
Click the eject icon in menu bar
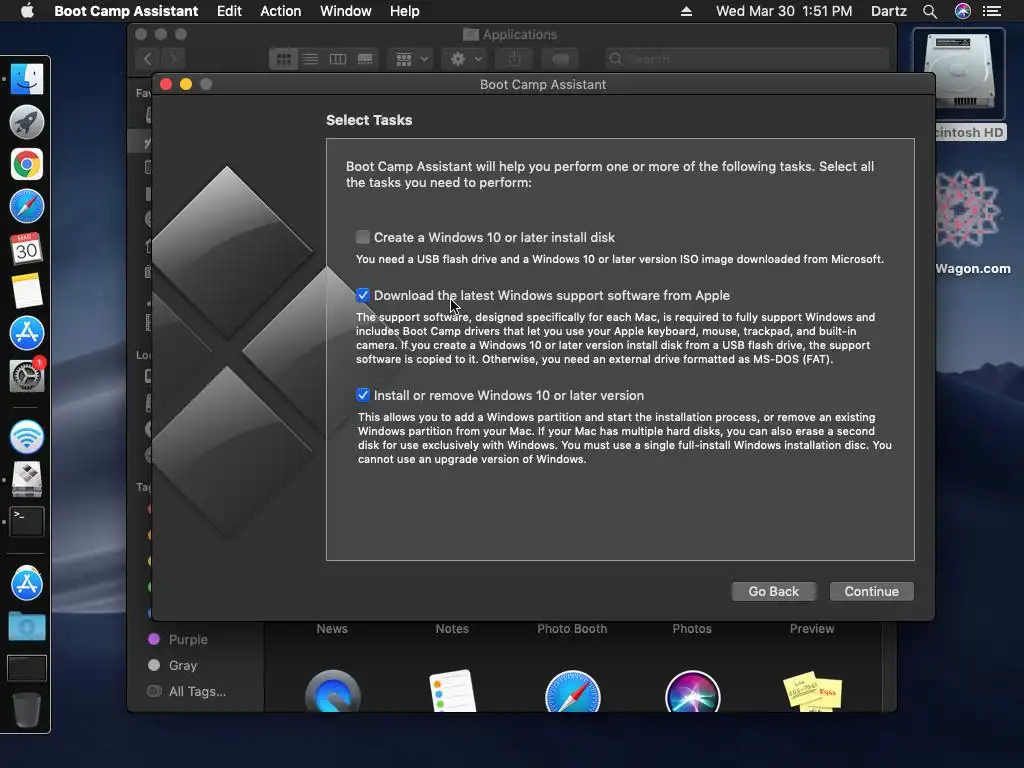pos(686,11)
